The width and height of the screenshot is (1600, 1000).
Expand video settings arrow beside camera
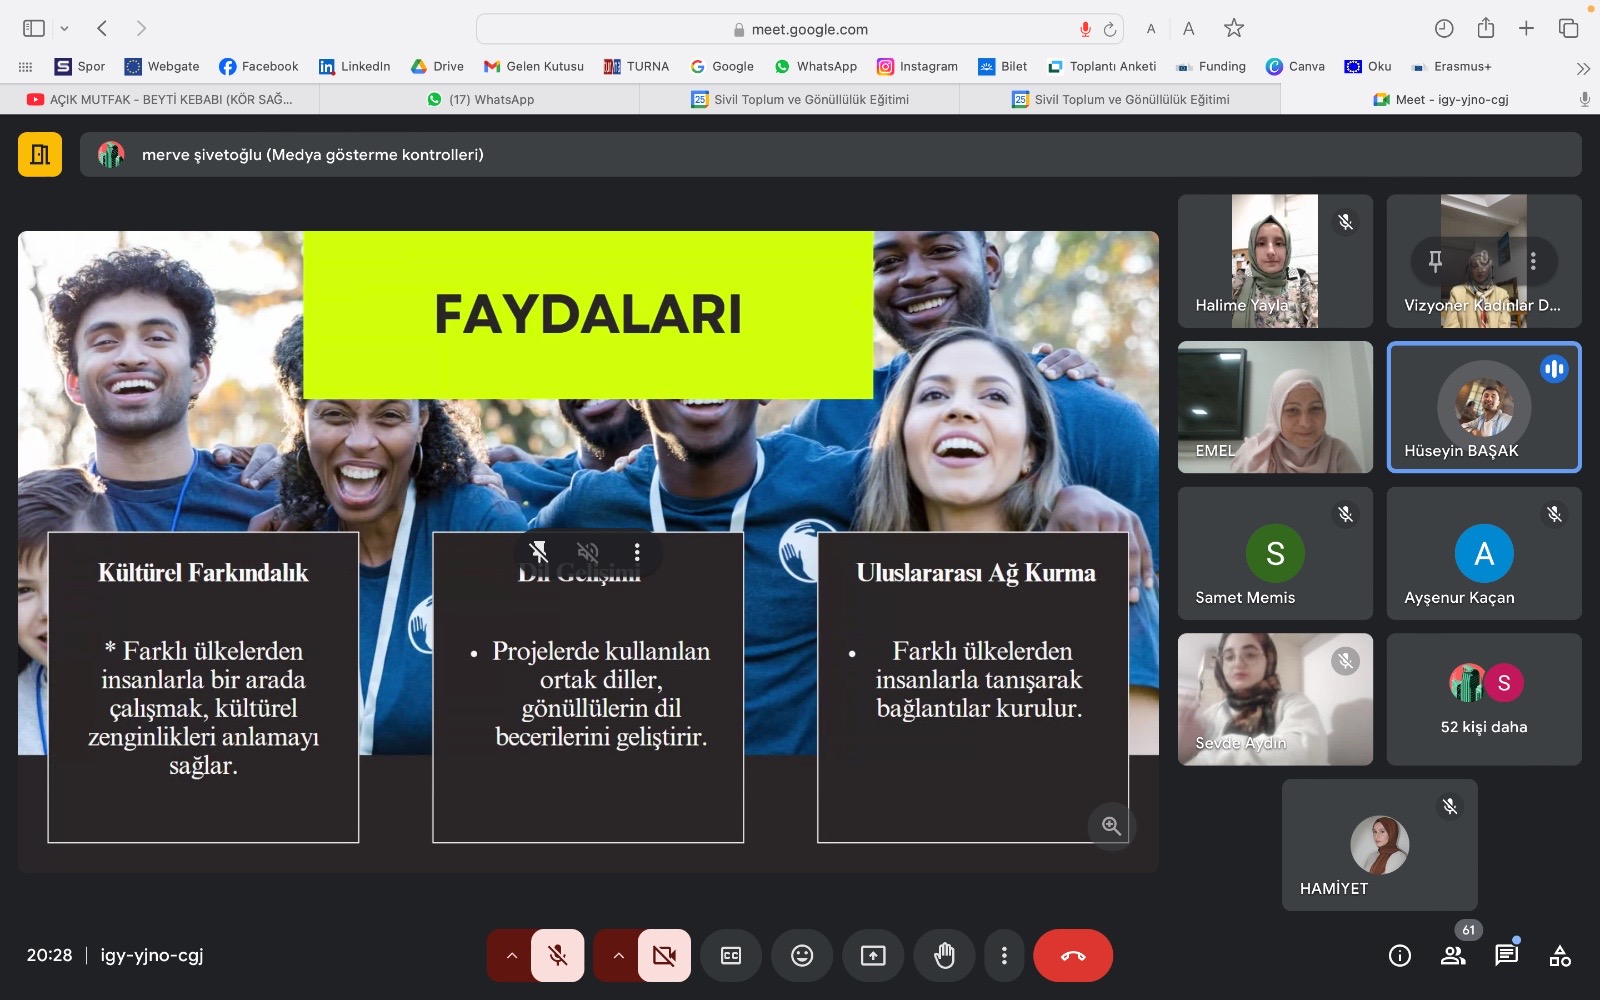tap(618, 956)
